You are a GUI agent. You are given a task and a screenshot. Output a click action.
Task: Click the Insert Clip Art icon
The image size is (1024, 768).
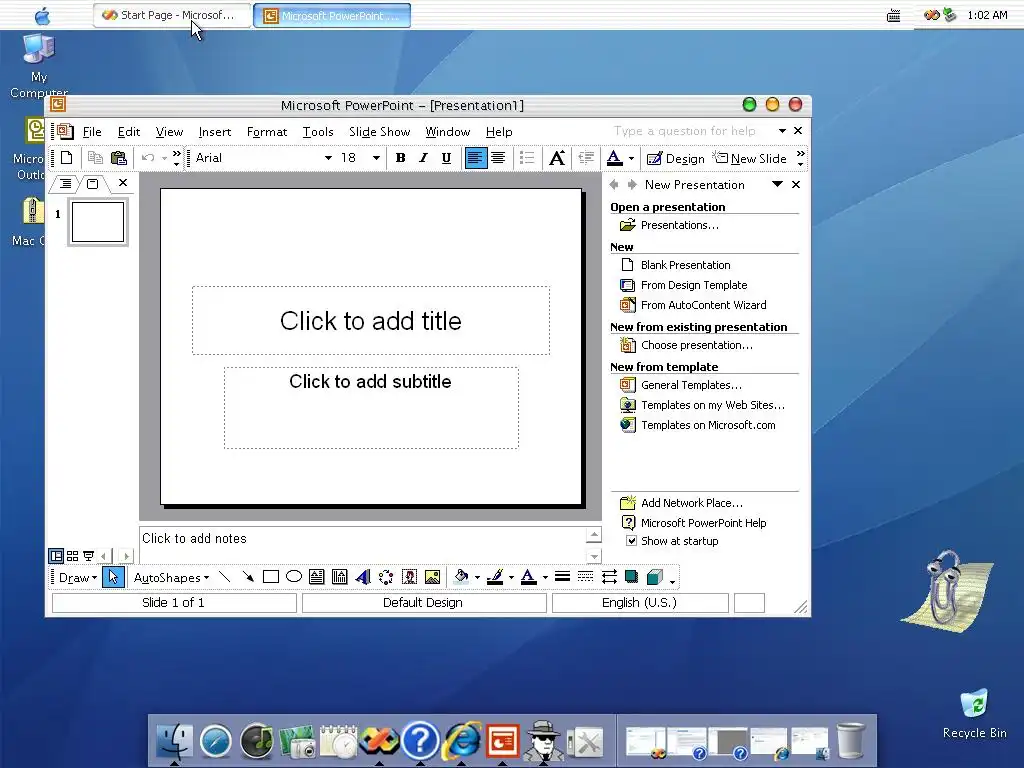409,577
